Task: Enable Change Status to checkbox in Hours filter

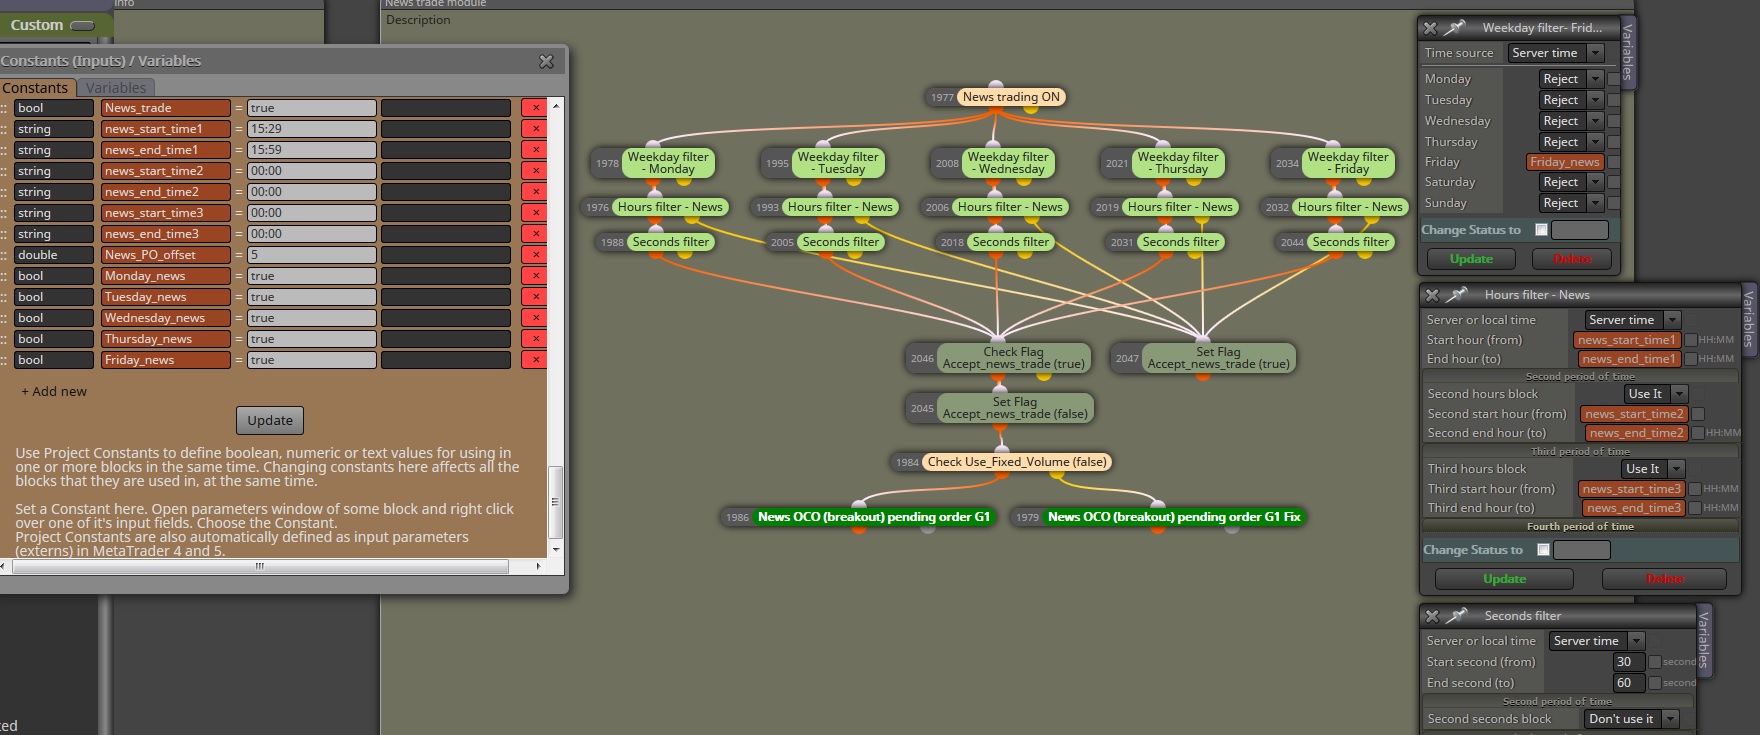Action: pos(1543,550)
